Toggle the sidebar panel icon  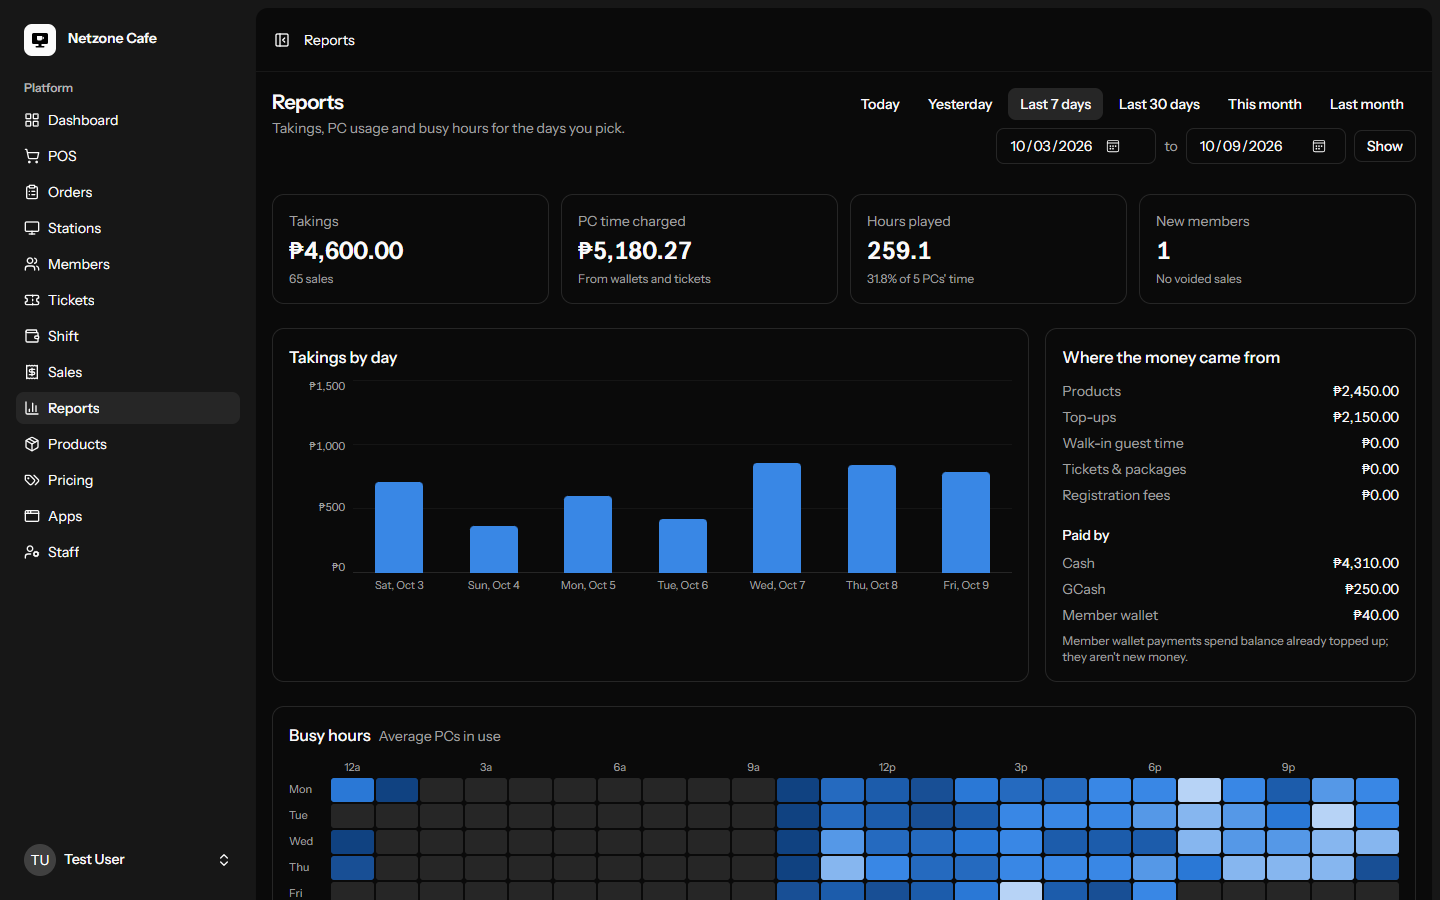pyautogui.click(x=282, y=40)
